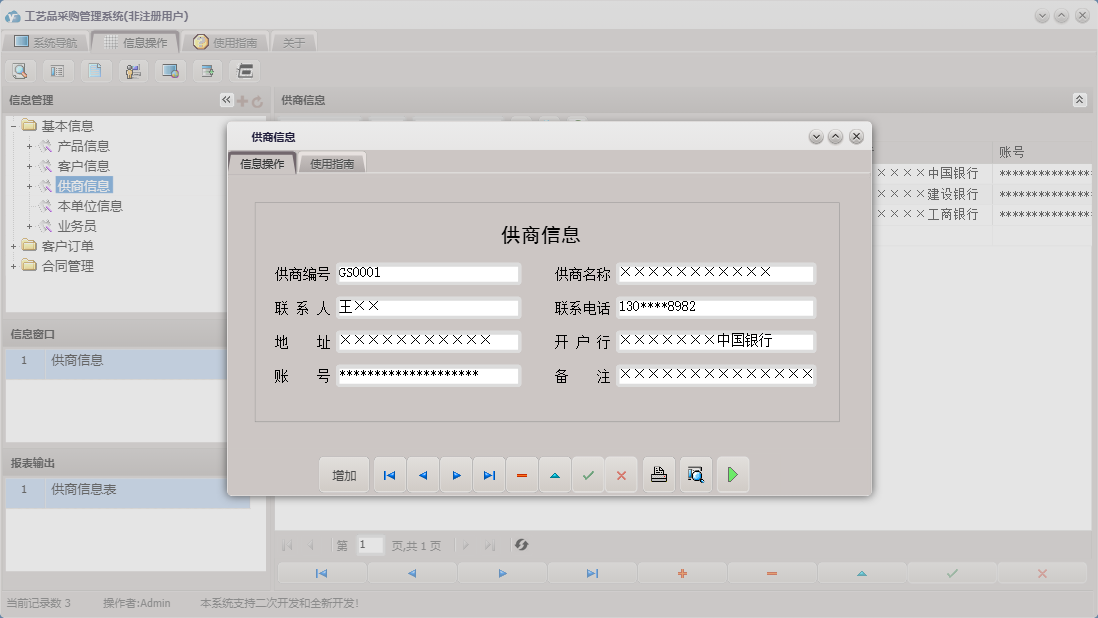The image size is (1098, 618).
Task: Click the red minus delete icon in dialog
Action: click(522, 475)
